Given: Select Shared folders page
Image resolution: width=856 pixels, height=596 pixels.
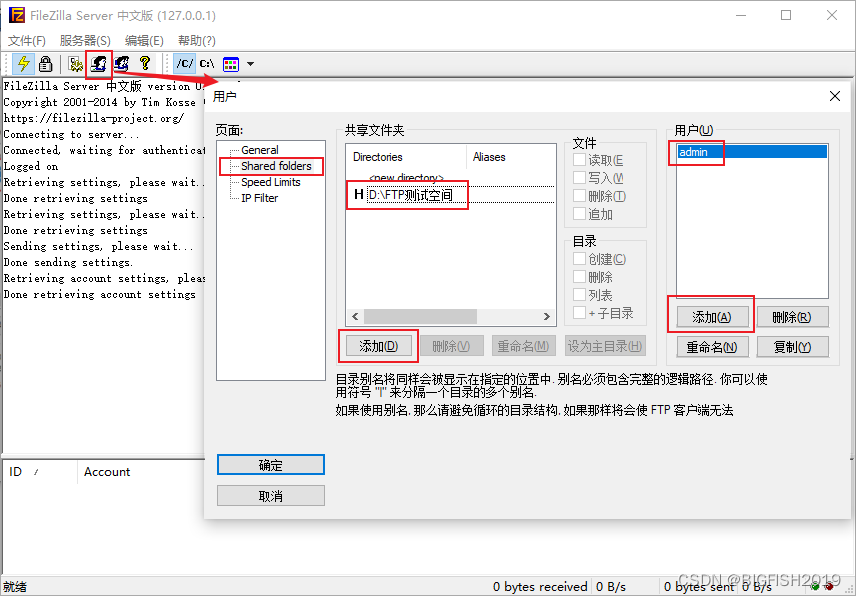Looking at the screenshot, I should click(x=276, y=166).
